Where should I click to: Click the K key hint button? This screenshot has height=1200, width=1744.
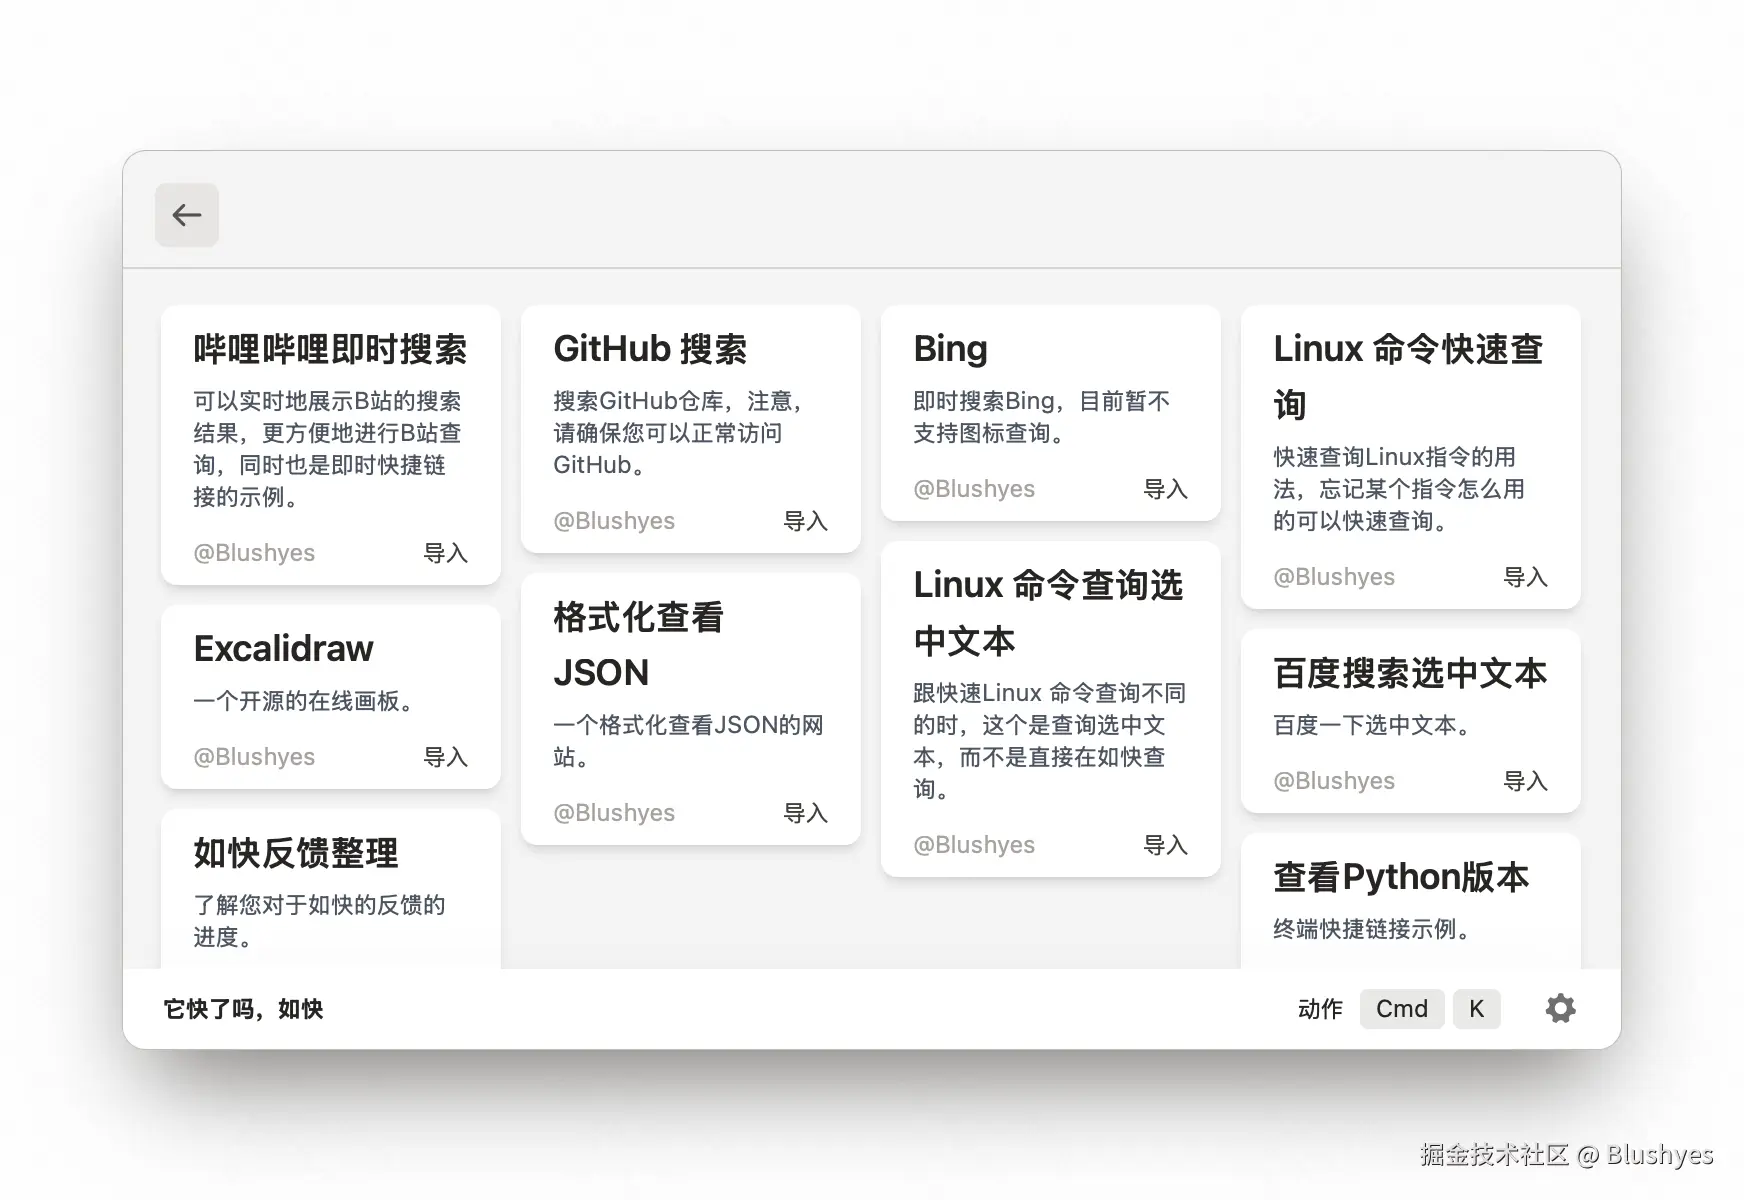click(x=1477, y=1009)
